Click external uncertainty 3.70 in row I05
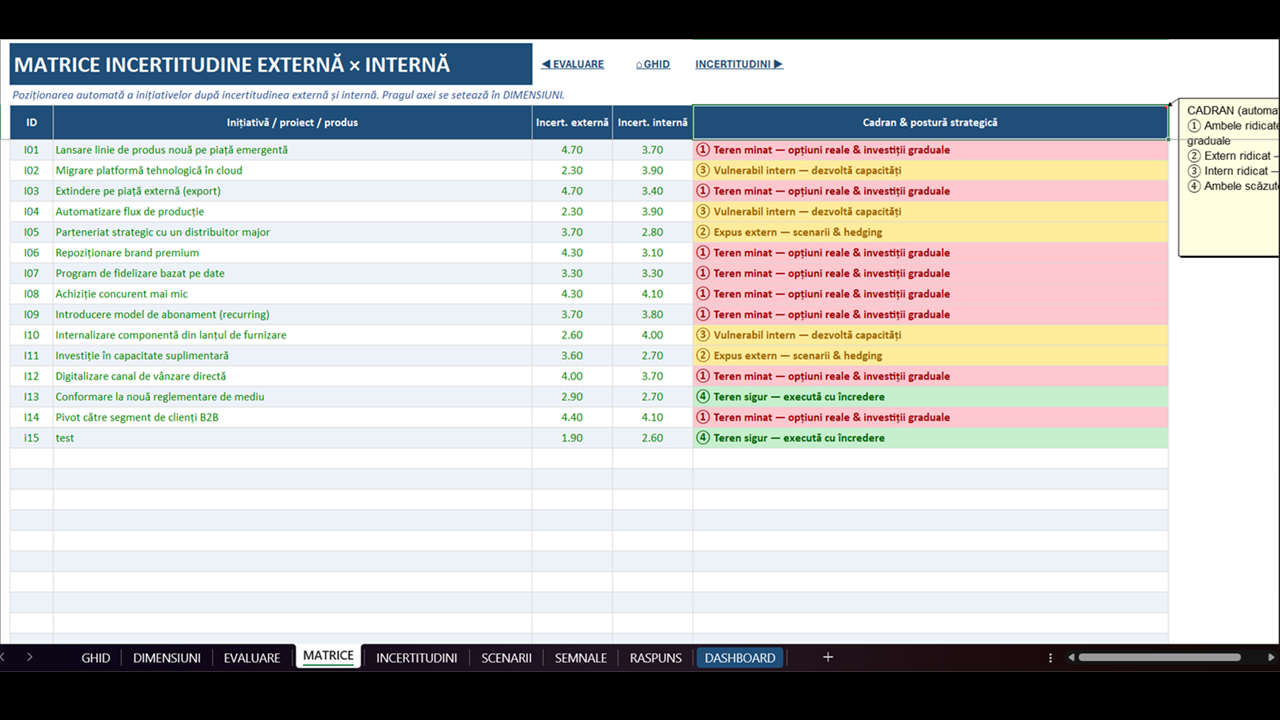 coord(572,232)
